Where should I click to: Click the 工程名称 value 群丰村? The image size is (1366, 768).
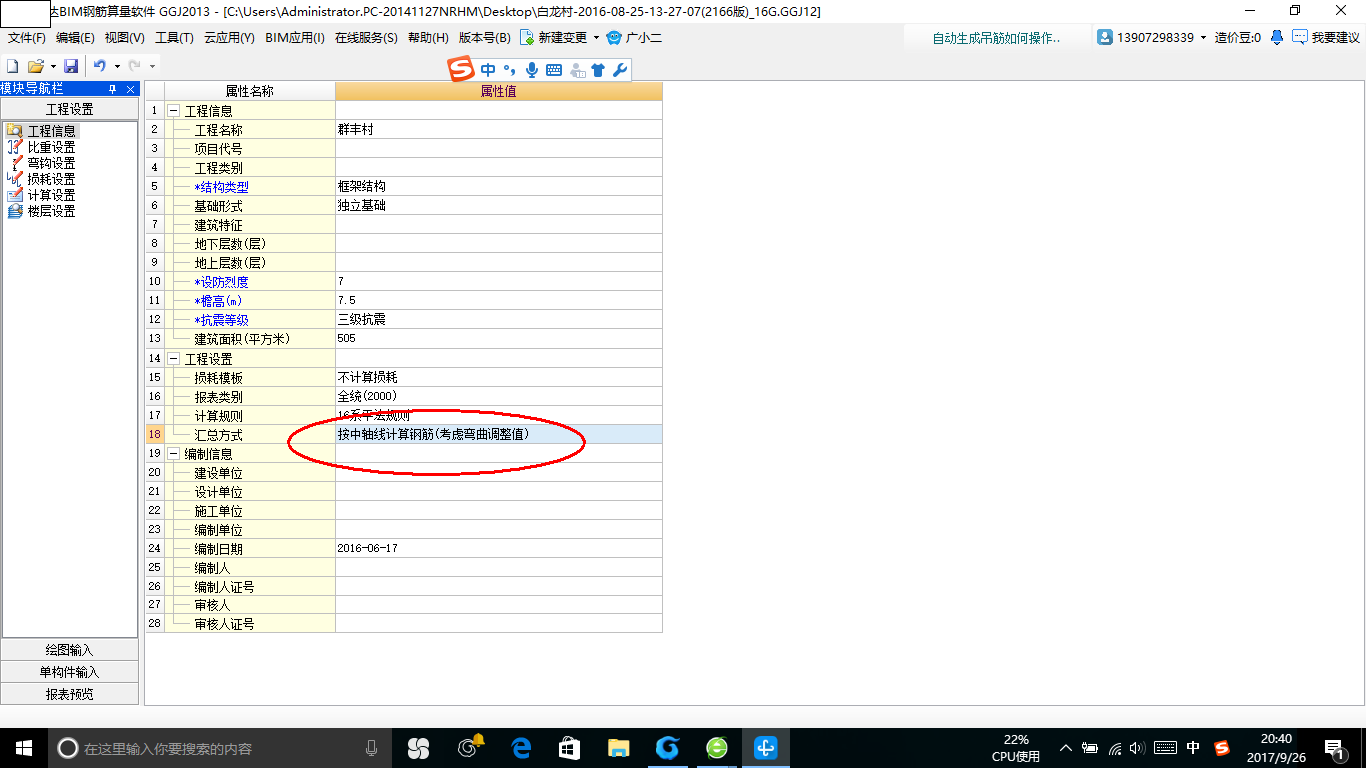355,130
